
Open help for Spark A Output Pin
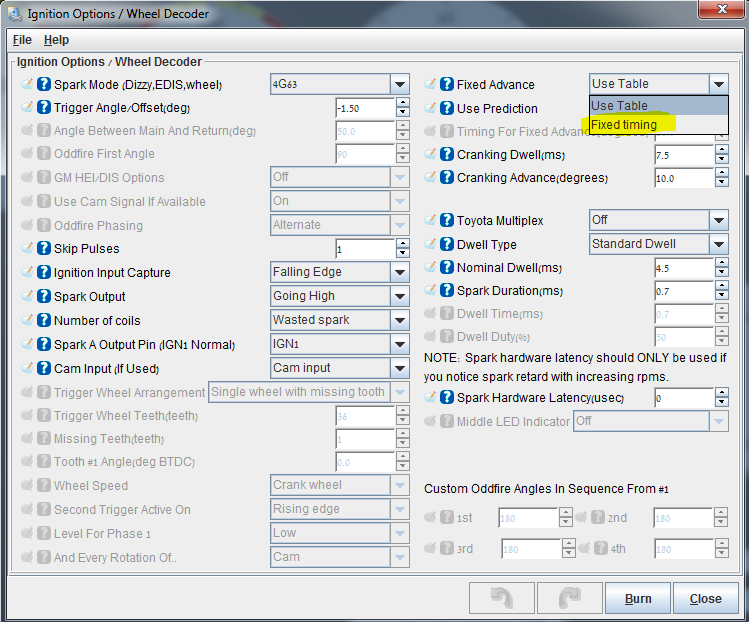[43, 344]
